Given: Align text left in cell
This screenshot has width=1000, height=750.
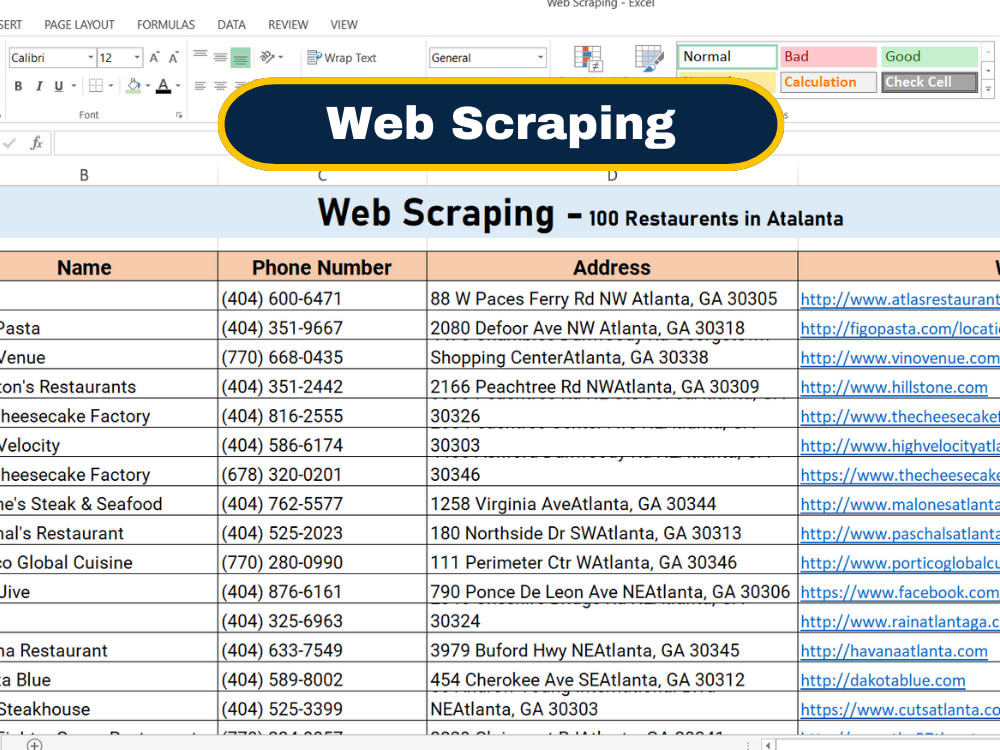Looking at the screenshot, I should click(200, 85).
